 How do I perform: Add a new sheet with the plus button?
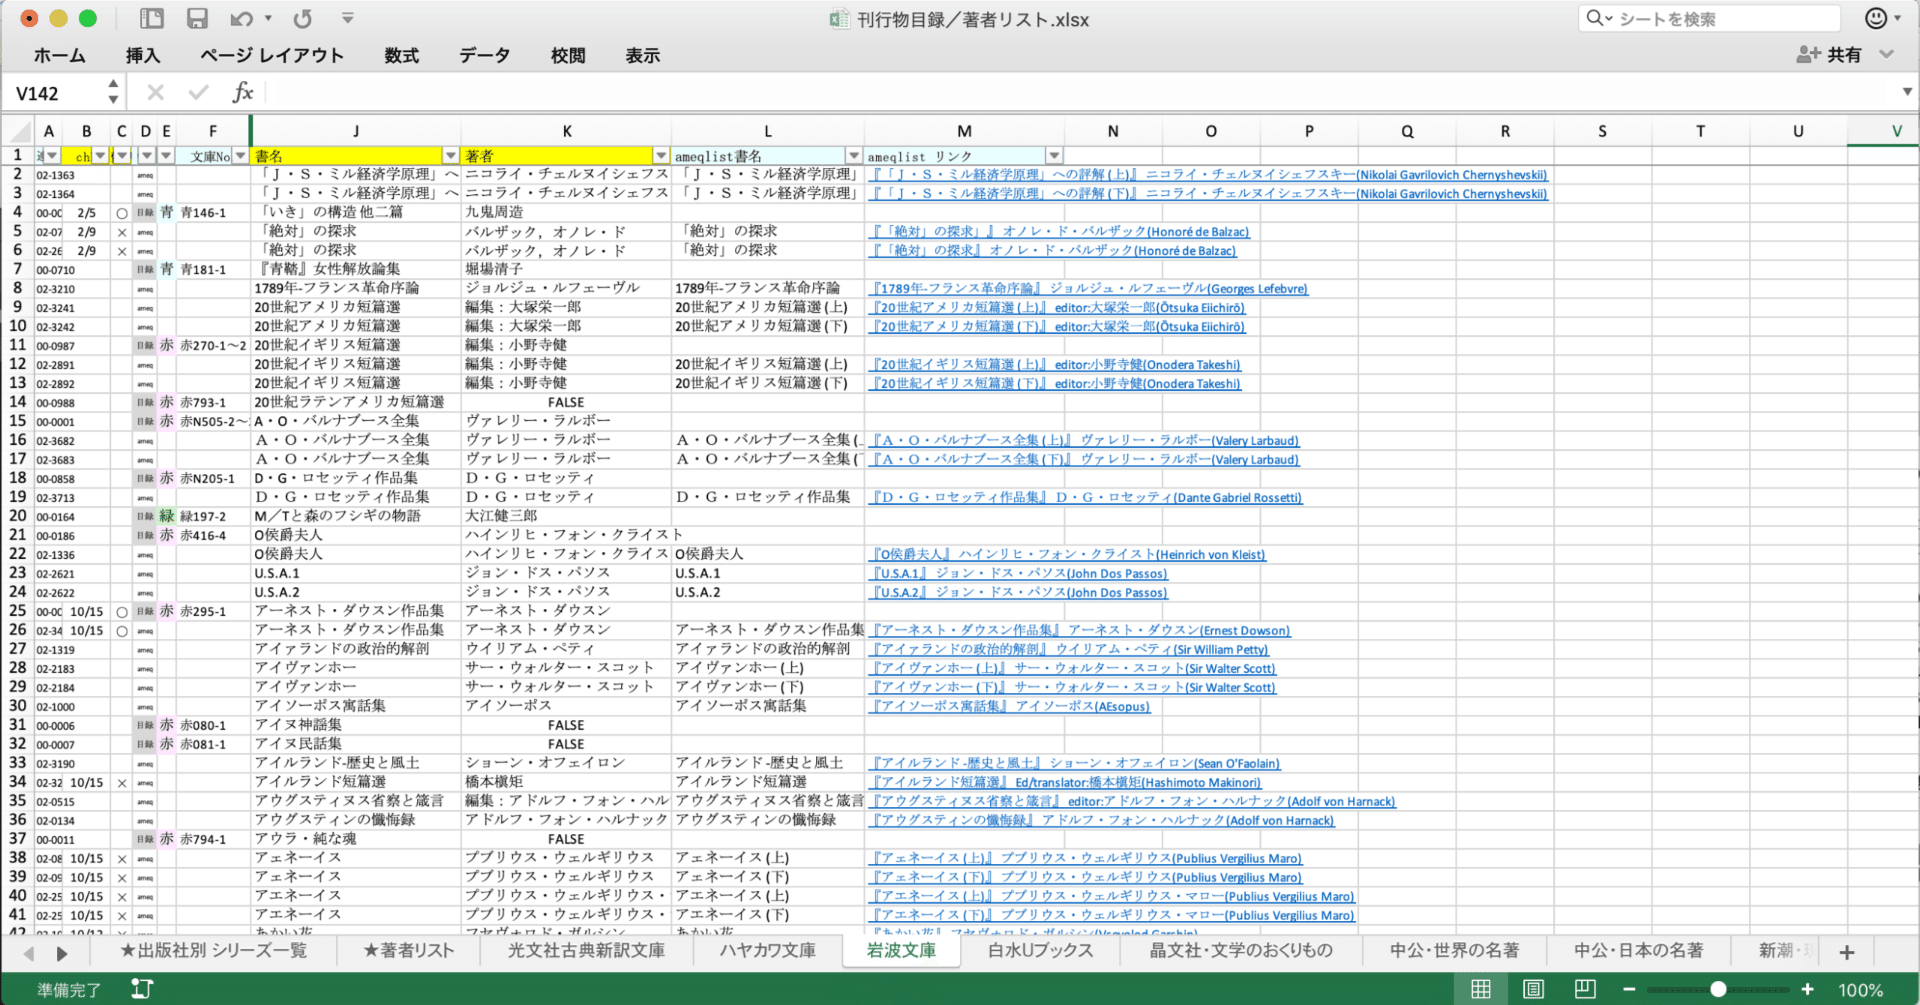[x=1846, y=952]
